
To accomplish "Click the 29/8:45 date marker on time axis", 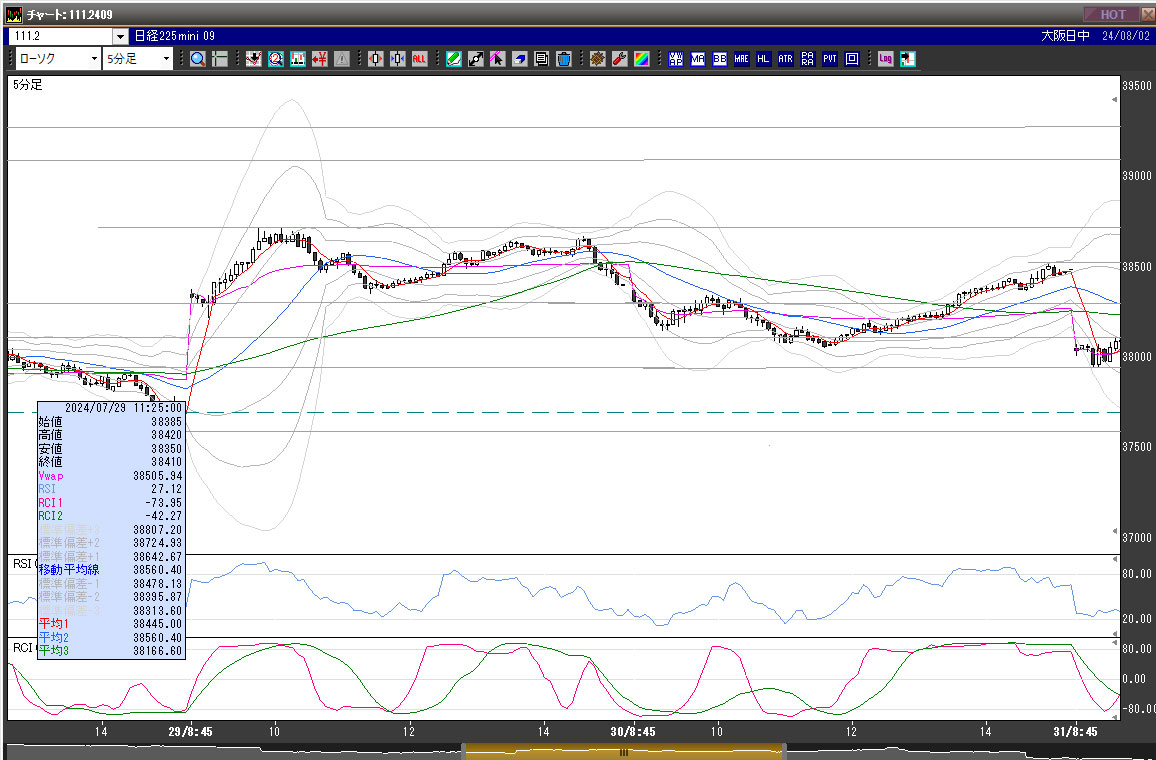I will pos(190,732).
